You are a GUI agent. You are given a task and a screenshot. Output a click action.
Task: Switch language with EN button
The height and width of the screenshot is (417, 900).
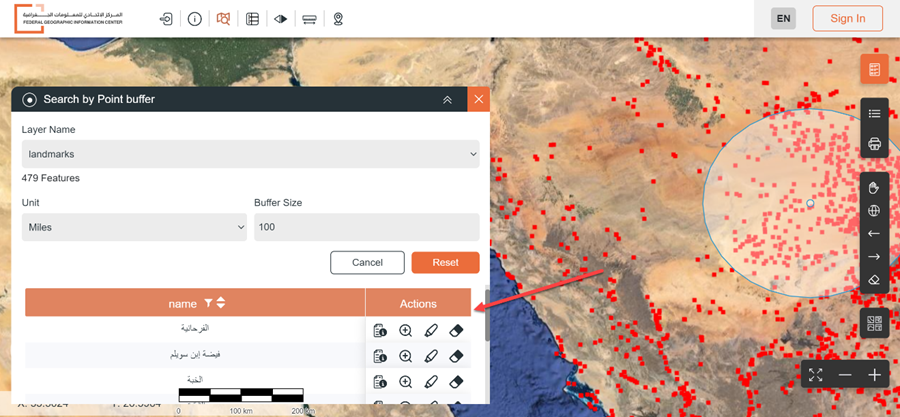[783, 18]
